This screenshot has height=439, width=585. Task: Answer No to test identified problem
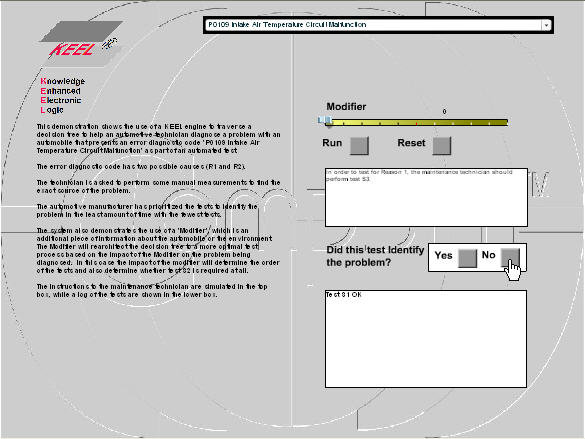[x=510, y=258]
